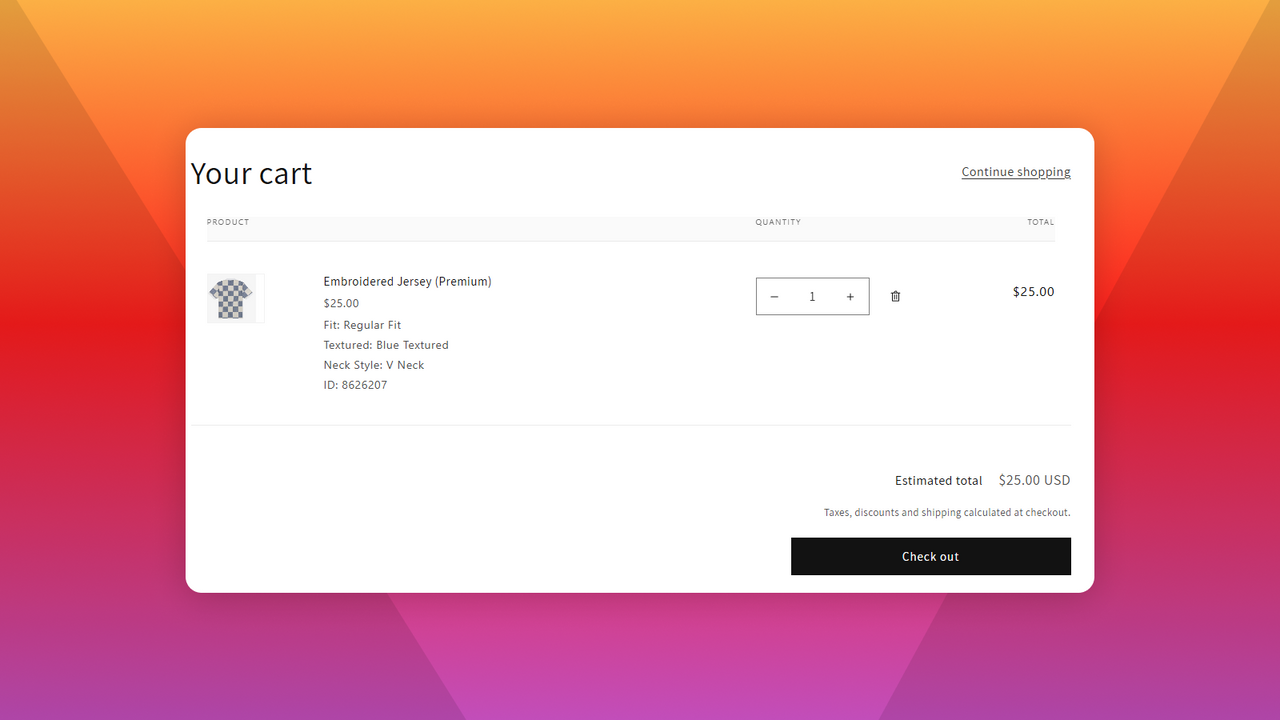Click the quantity number field
The image size is (1280, 720).
coord(812,297)
